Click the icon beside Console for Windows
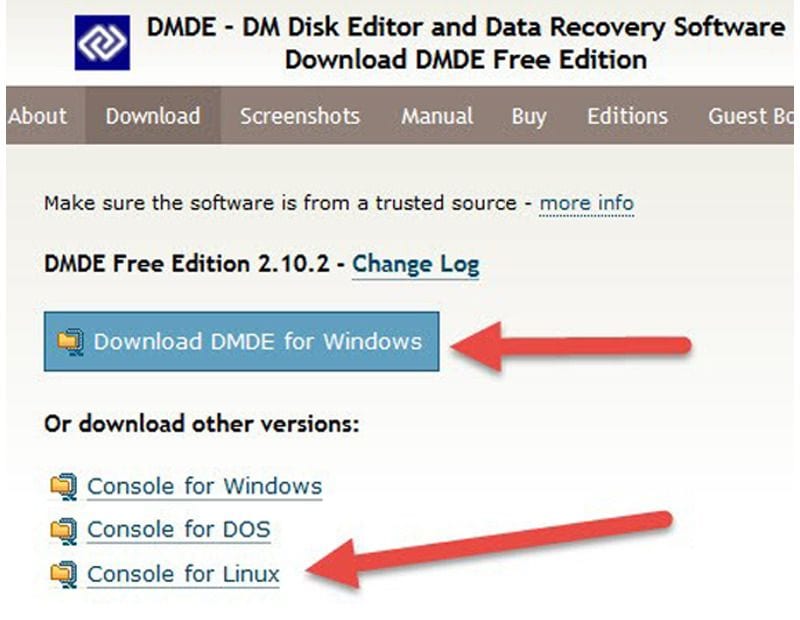Viewport: 800px width, 620px height. point(63,487)
